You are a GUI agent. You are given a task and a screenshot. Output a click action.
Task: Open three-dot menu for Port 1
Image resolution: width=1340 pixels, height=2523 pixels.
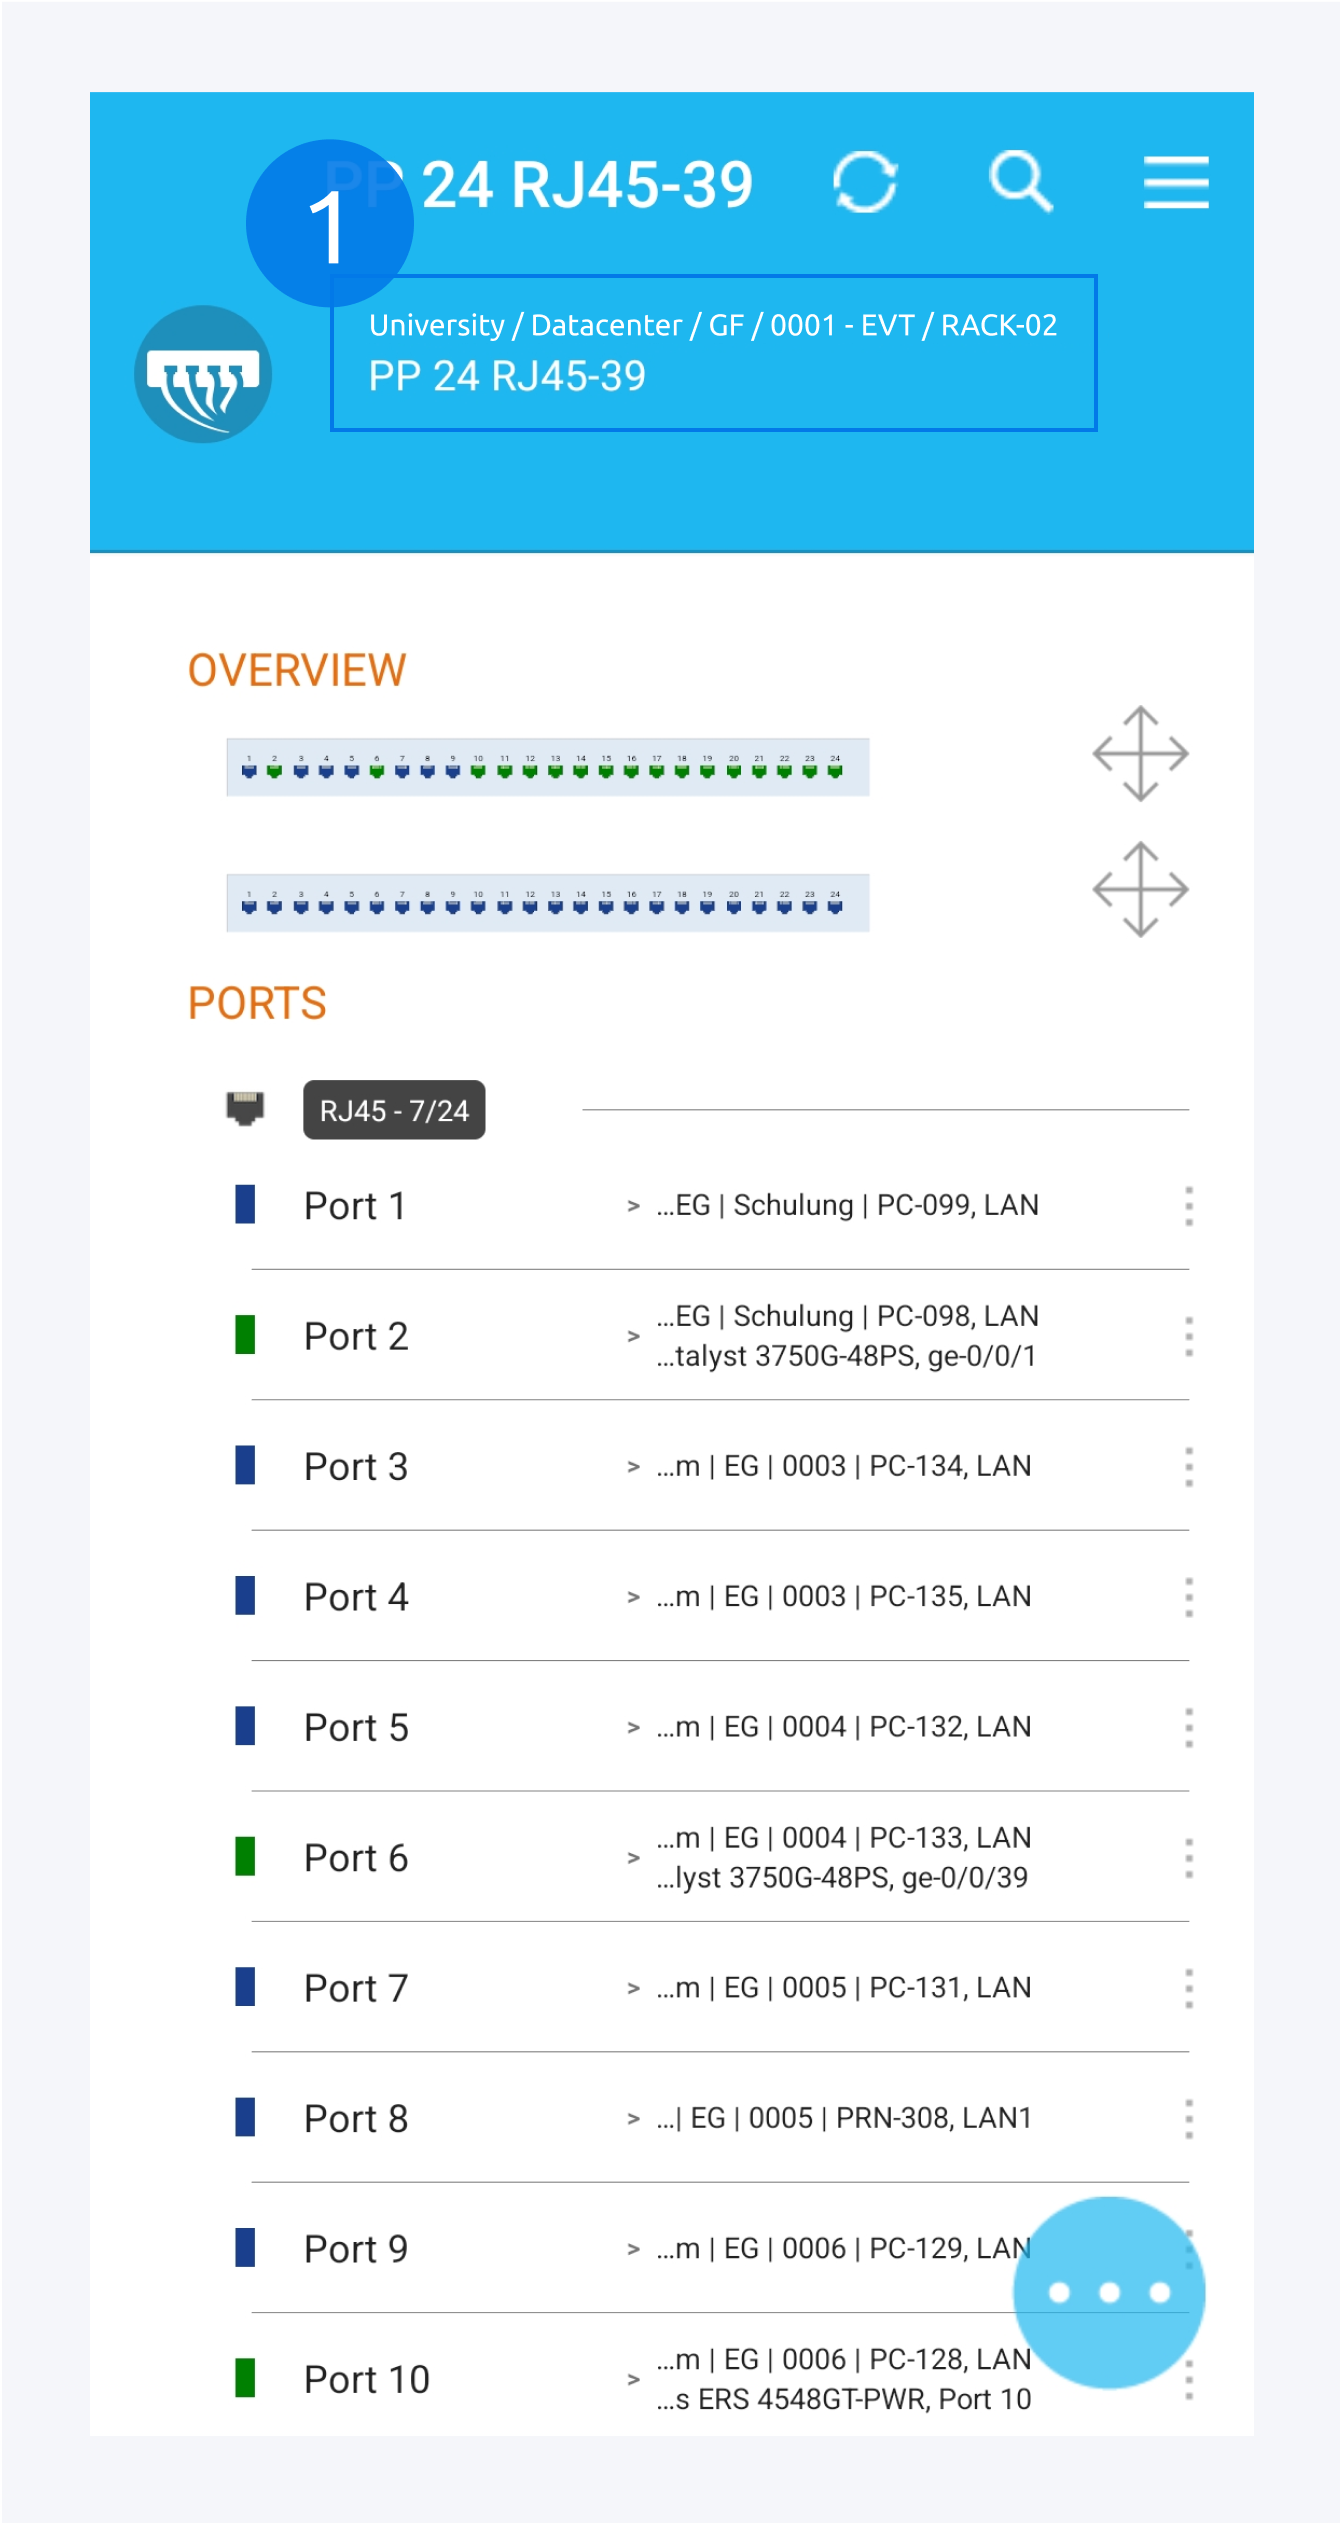(1188, 1206)
